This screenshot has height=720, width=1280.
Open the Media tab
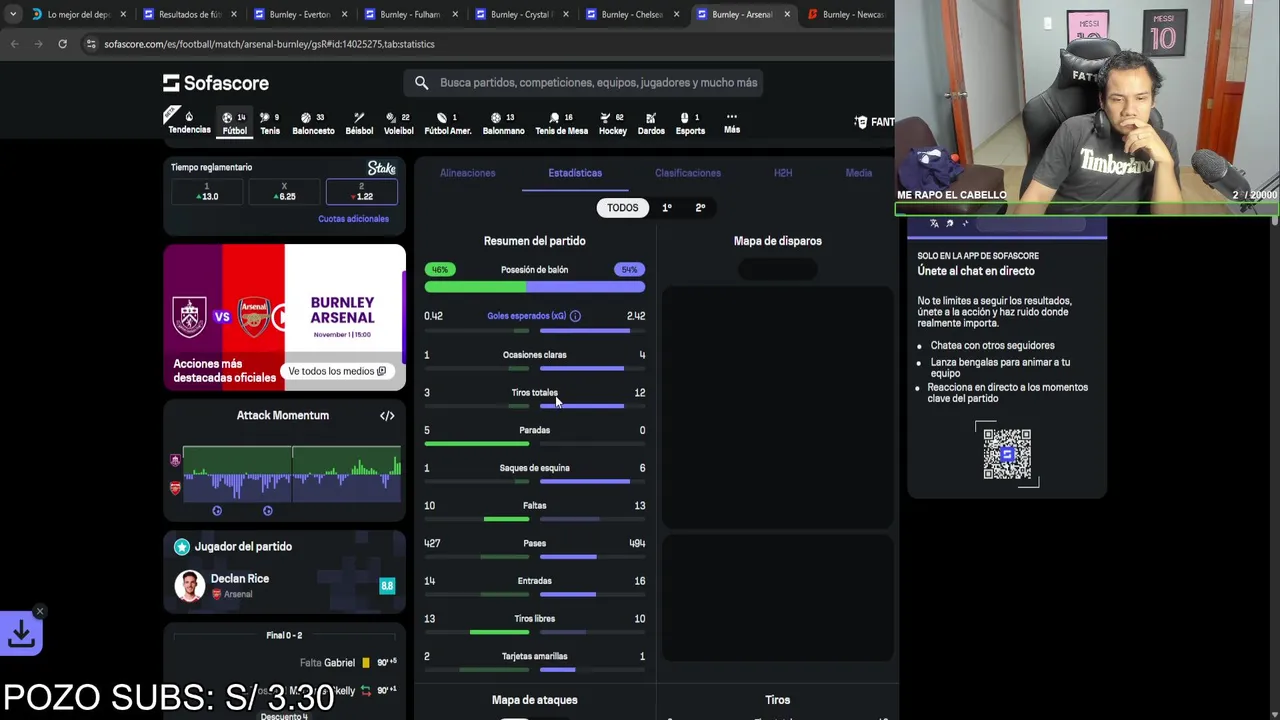click(x=859, y=173)
